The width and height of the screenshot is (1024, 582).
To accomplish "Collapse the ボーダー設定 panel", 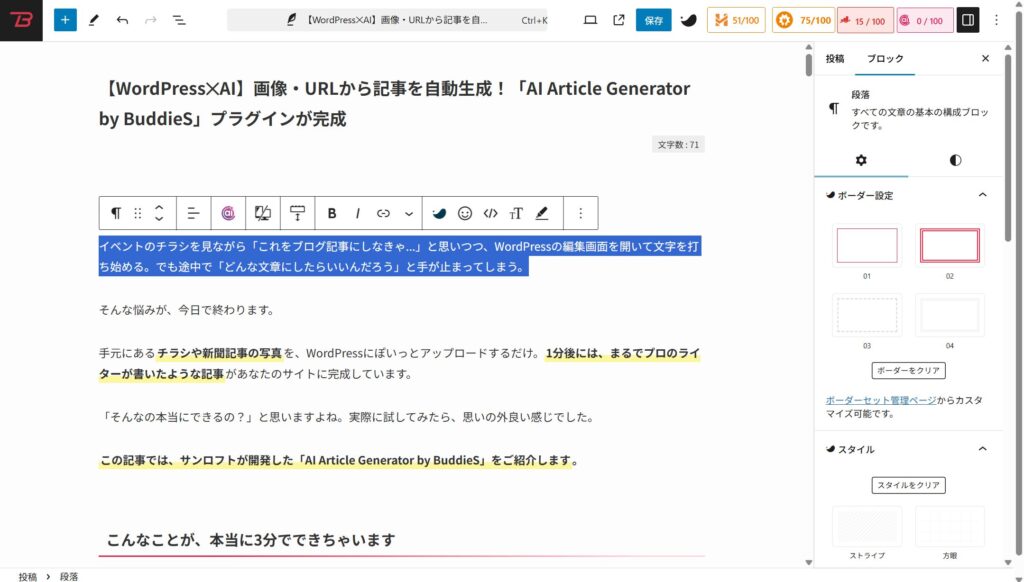I will tap(982, 195).
